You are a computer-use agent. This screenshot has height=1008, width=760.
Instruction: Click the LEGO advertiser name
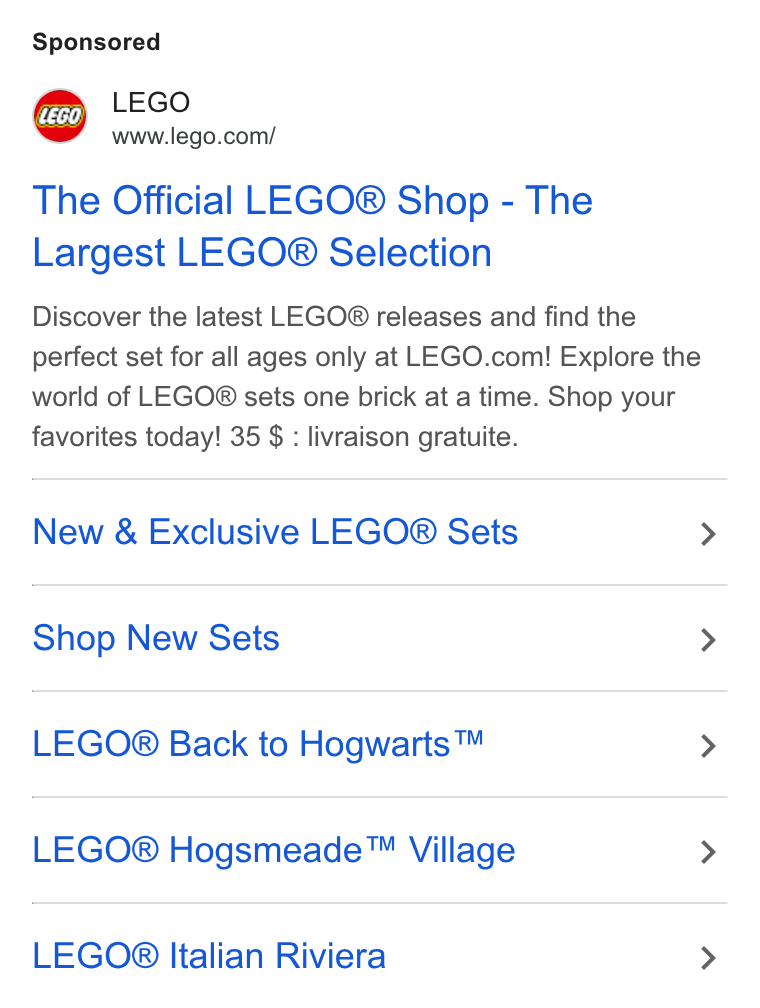(151, 102)
